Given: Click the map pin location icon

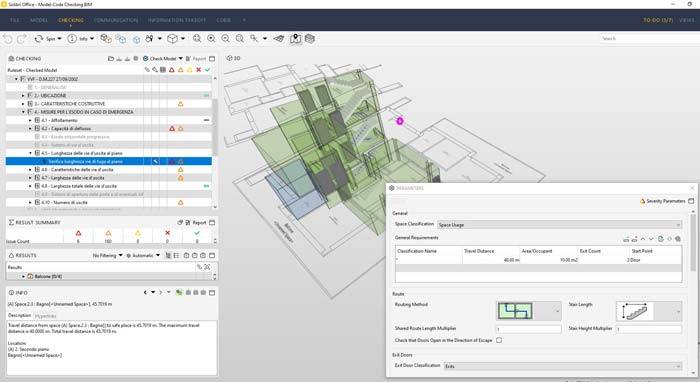Looking at the screenshot, I should 296,39.
